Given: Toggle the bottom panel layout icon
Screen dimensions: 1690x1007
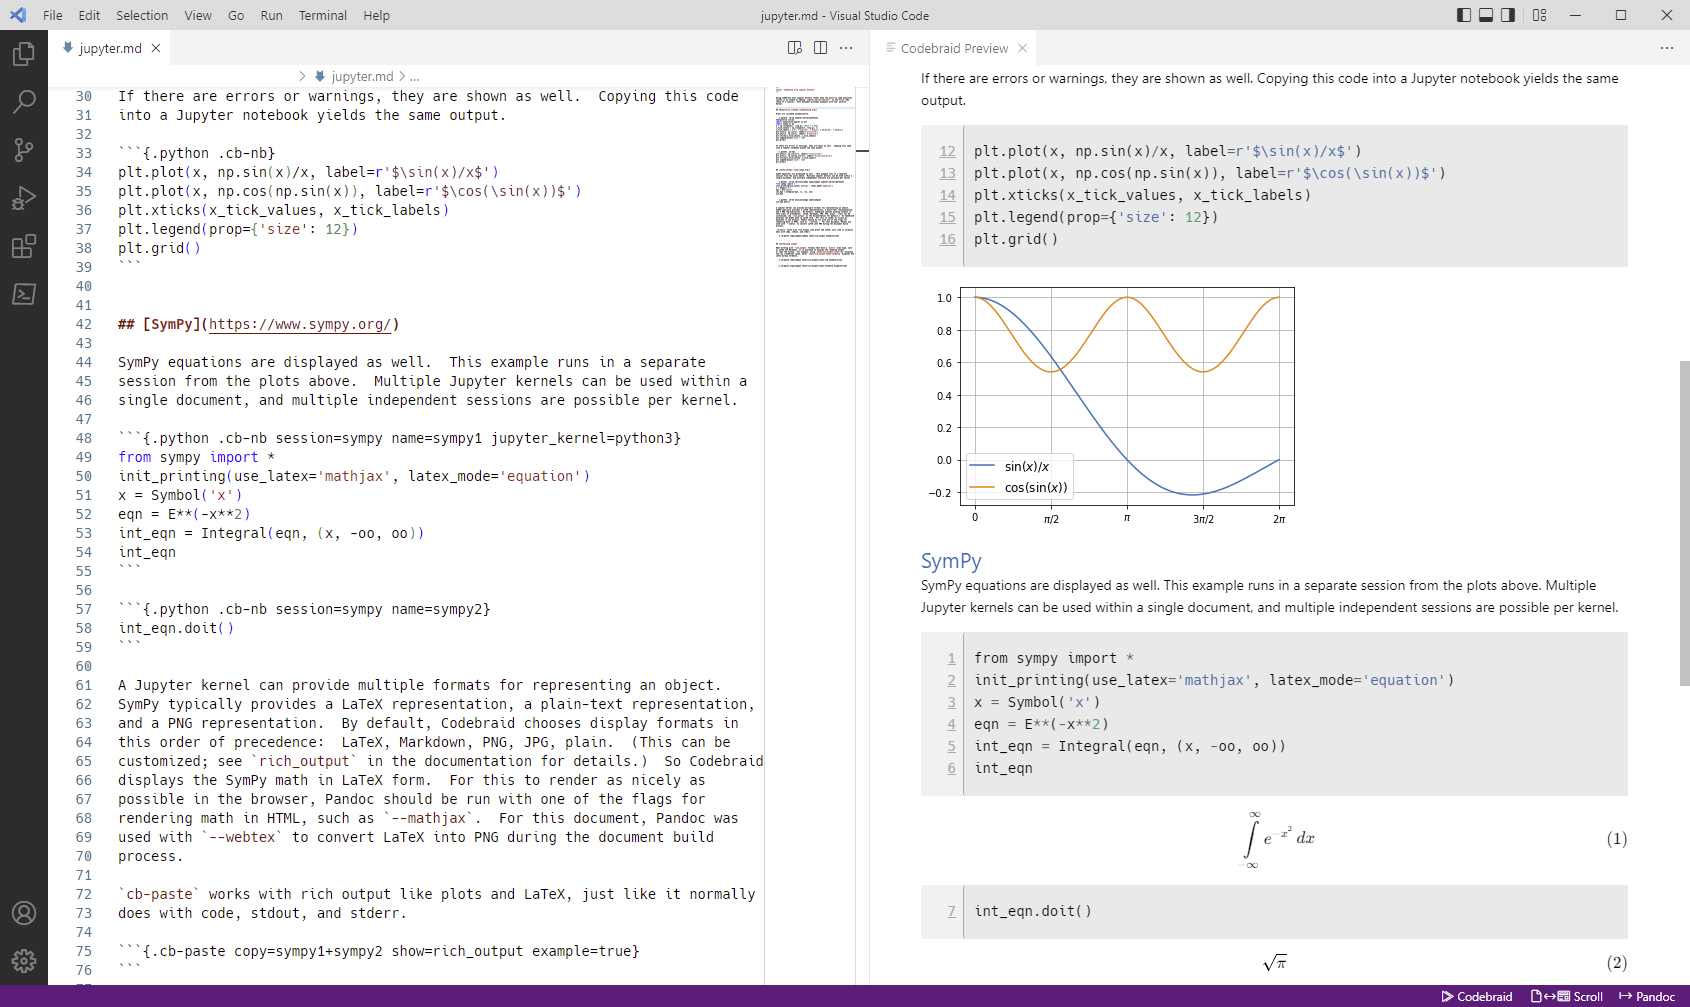Looking at the screenshot, I should pos(1486,15).
